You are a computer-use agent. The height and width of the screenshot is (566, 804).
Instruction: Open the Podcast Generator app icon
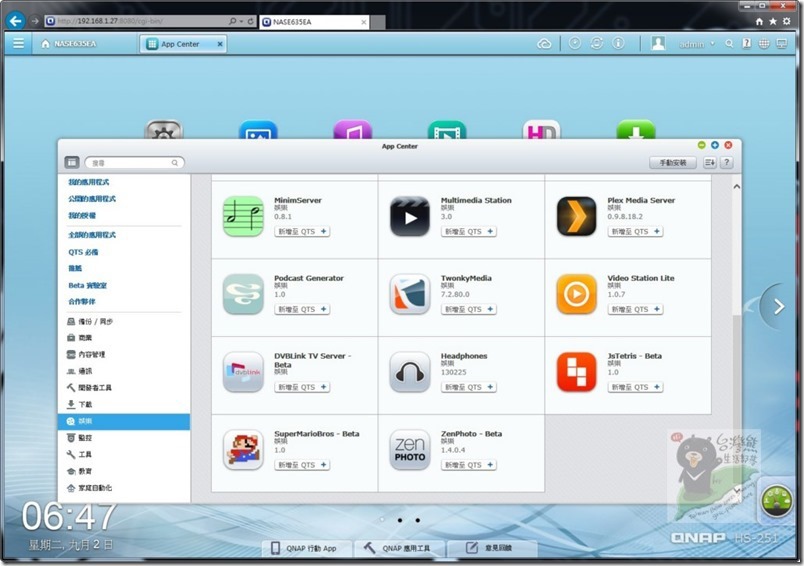coord(244,294)
